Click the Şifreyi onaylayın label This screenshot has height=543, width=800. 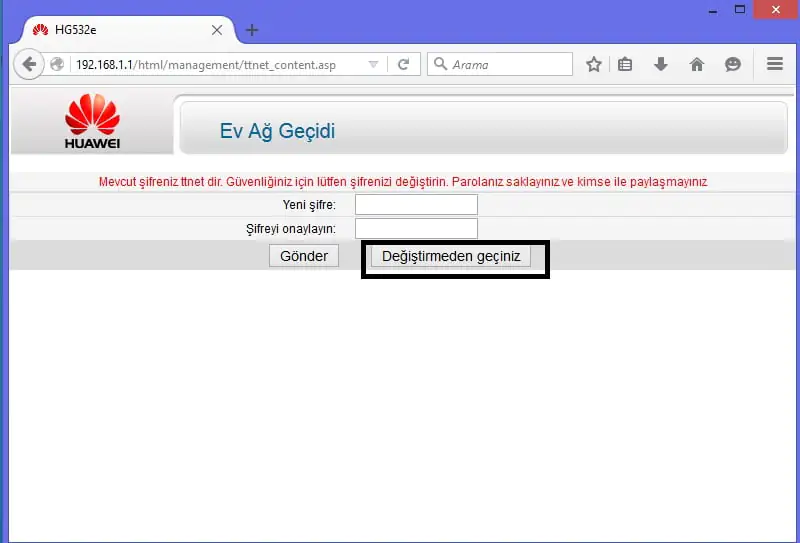291,229
